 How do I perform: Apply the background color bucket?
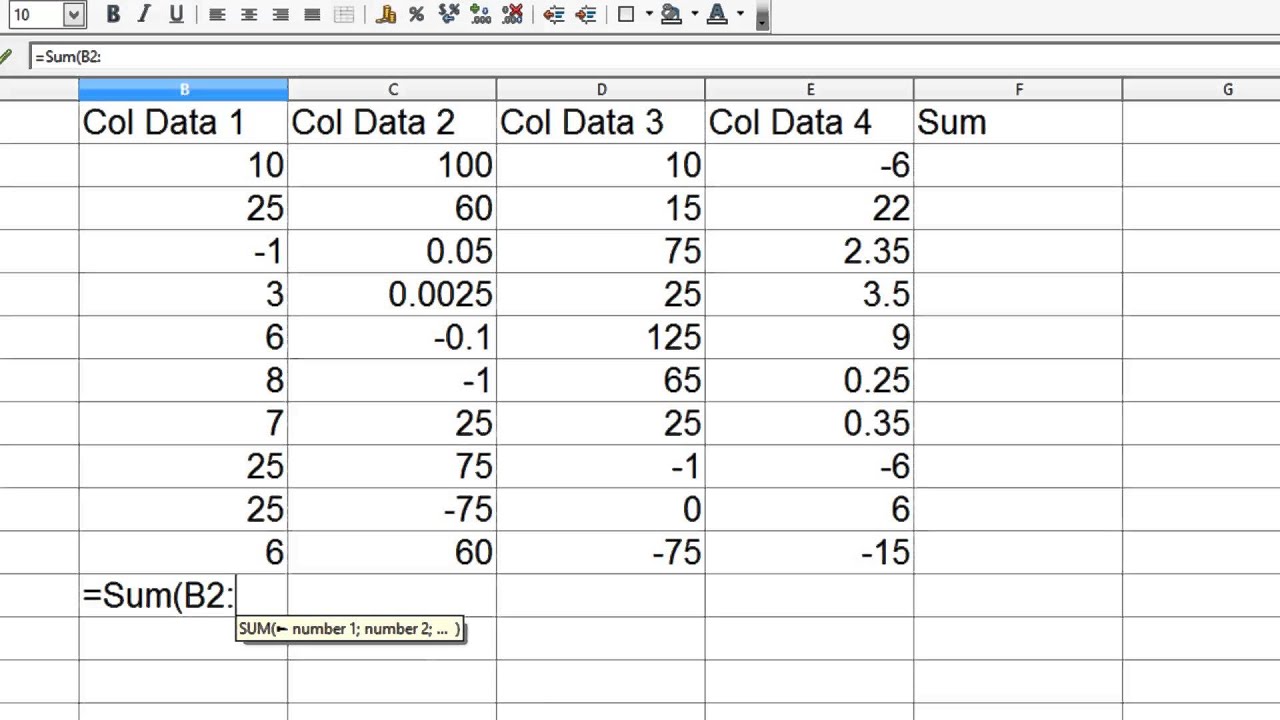(x=671, y=14)
